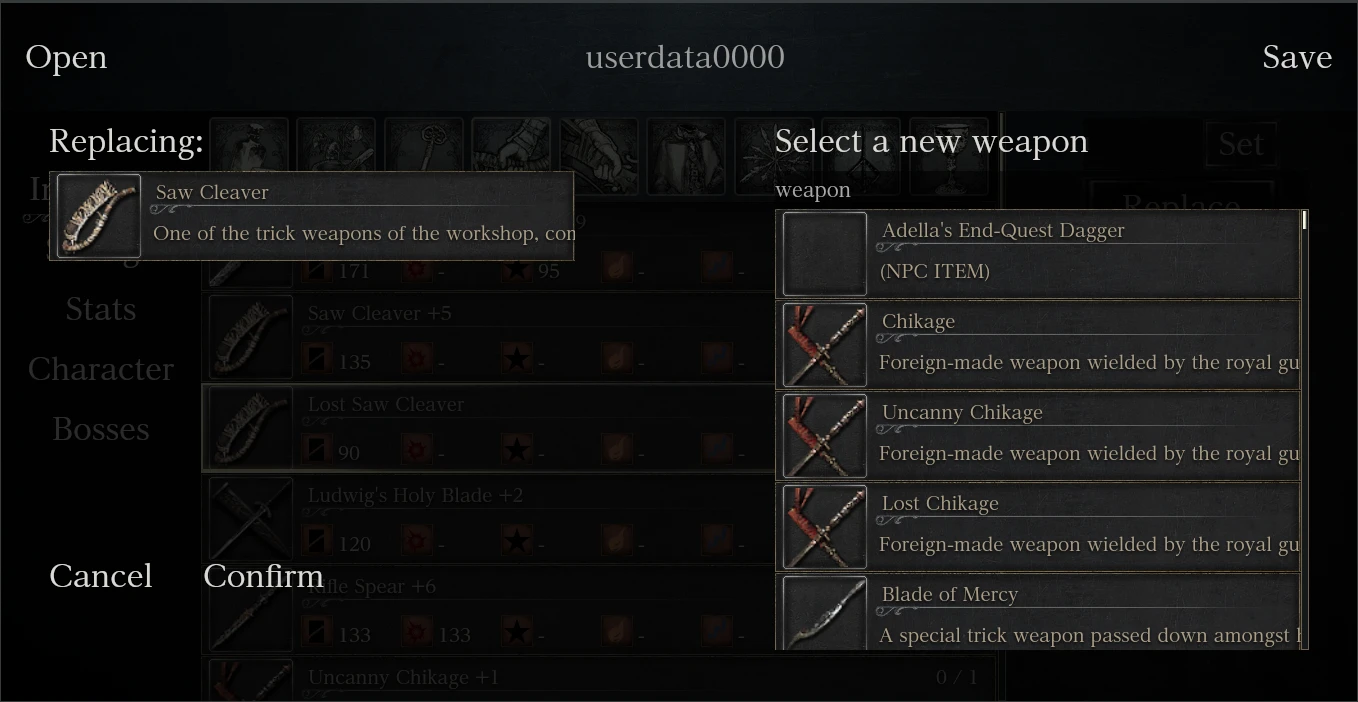This screenshot has width=1358, height=702.
Task: Switch to the dimmed Stats tab
Action: tap(101, 309)
